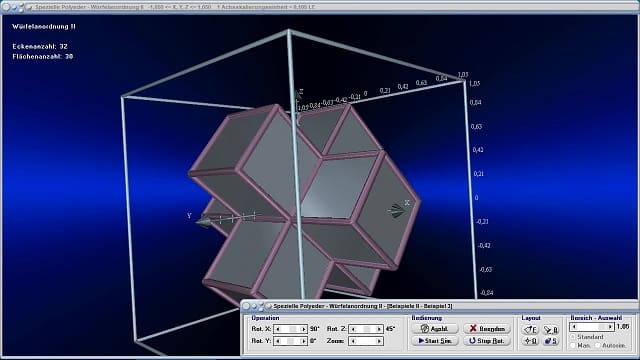Increase Rot. X with right arrow
This screenshot has height=360, width=640.
[x=304, y=329]
